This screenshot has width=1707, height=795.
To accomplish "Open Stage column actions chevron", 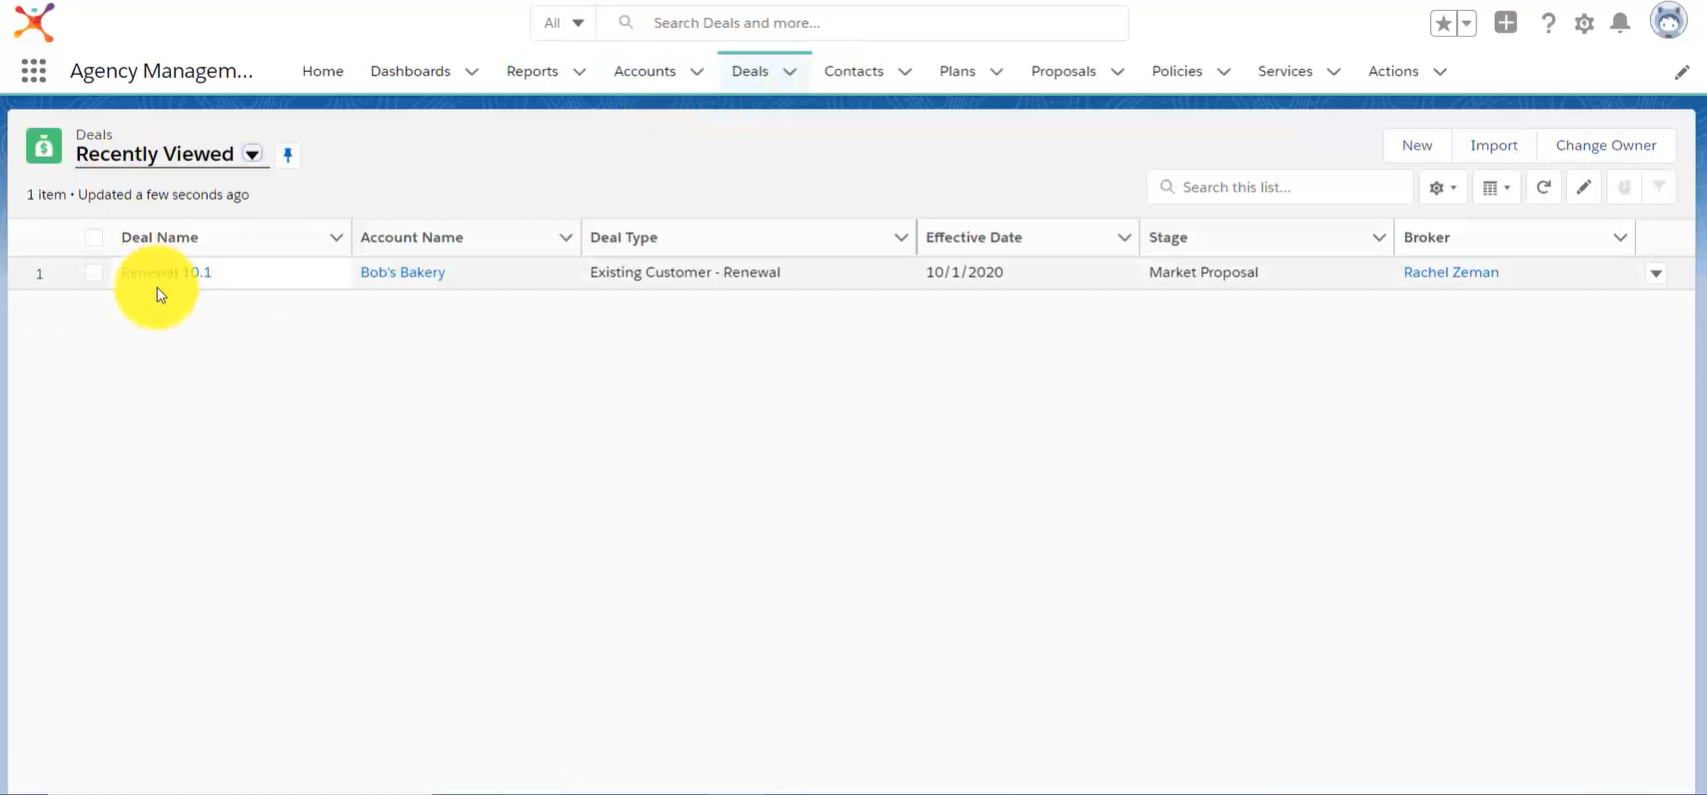I will pyautogui.click(x=1379, y=238).
